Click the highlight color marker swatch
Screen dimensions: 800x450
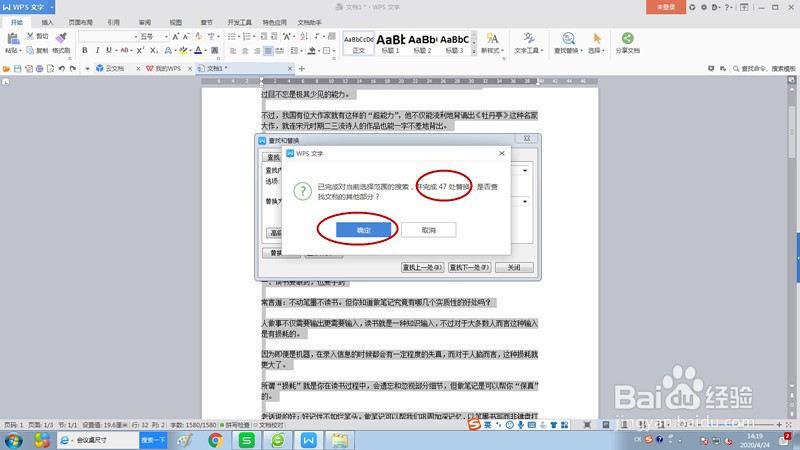coord(183,51)
